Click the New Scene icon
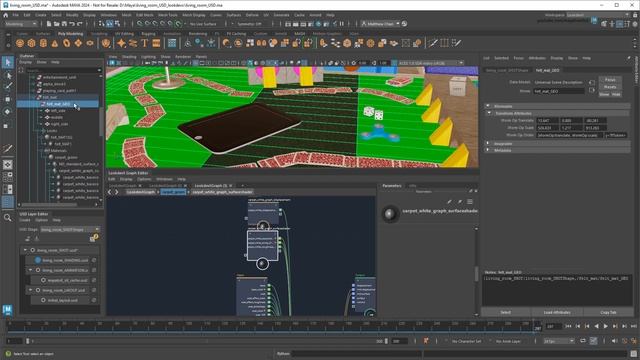The height and width of the screenshot is (360, 640). point(49,24)
